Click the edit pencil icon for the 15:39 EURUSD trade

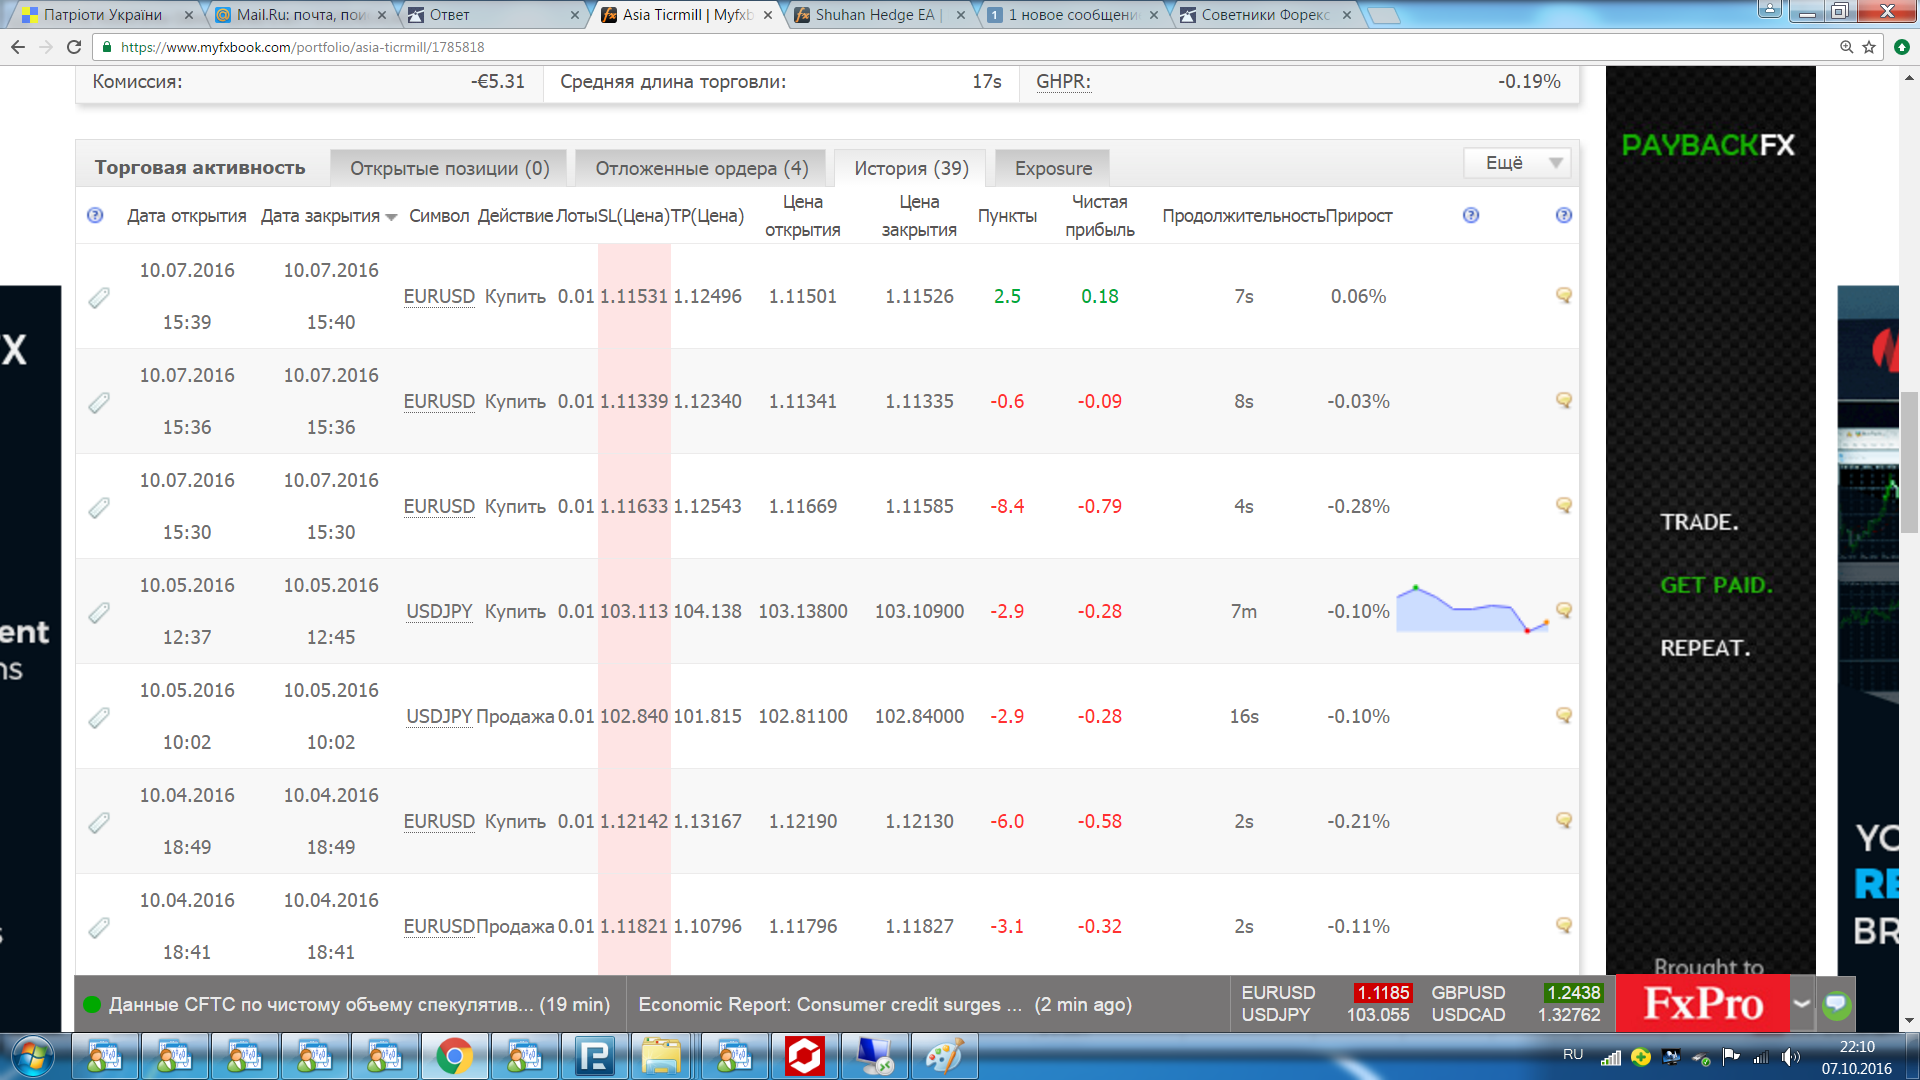tap(99, 297)
